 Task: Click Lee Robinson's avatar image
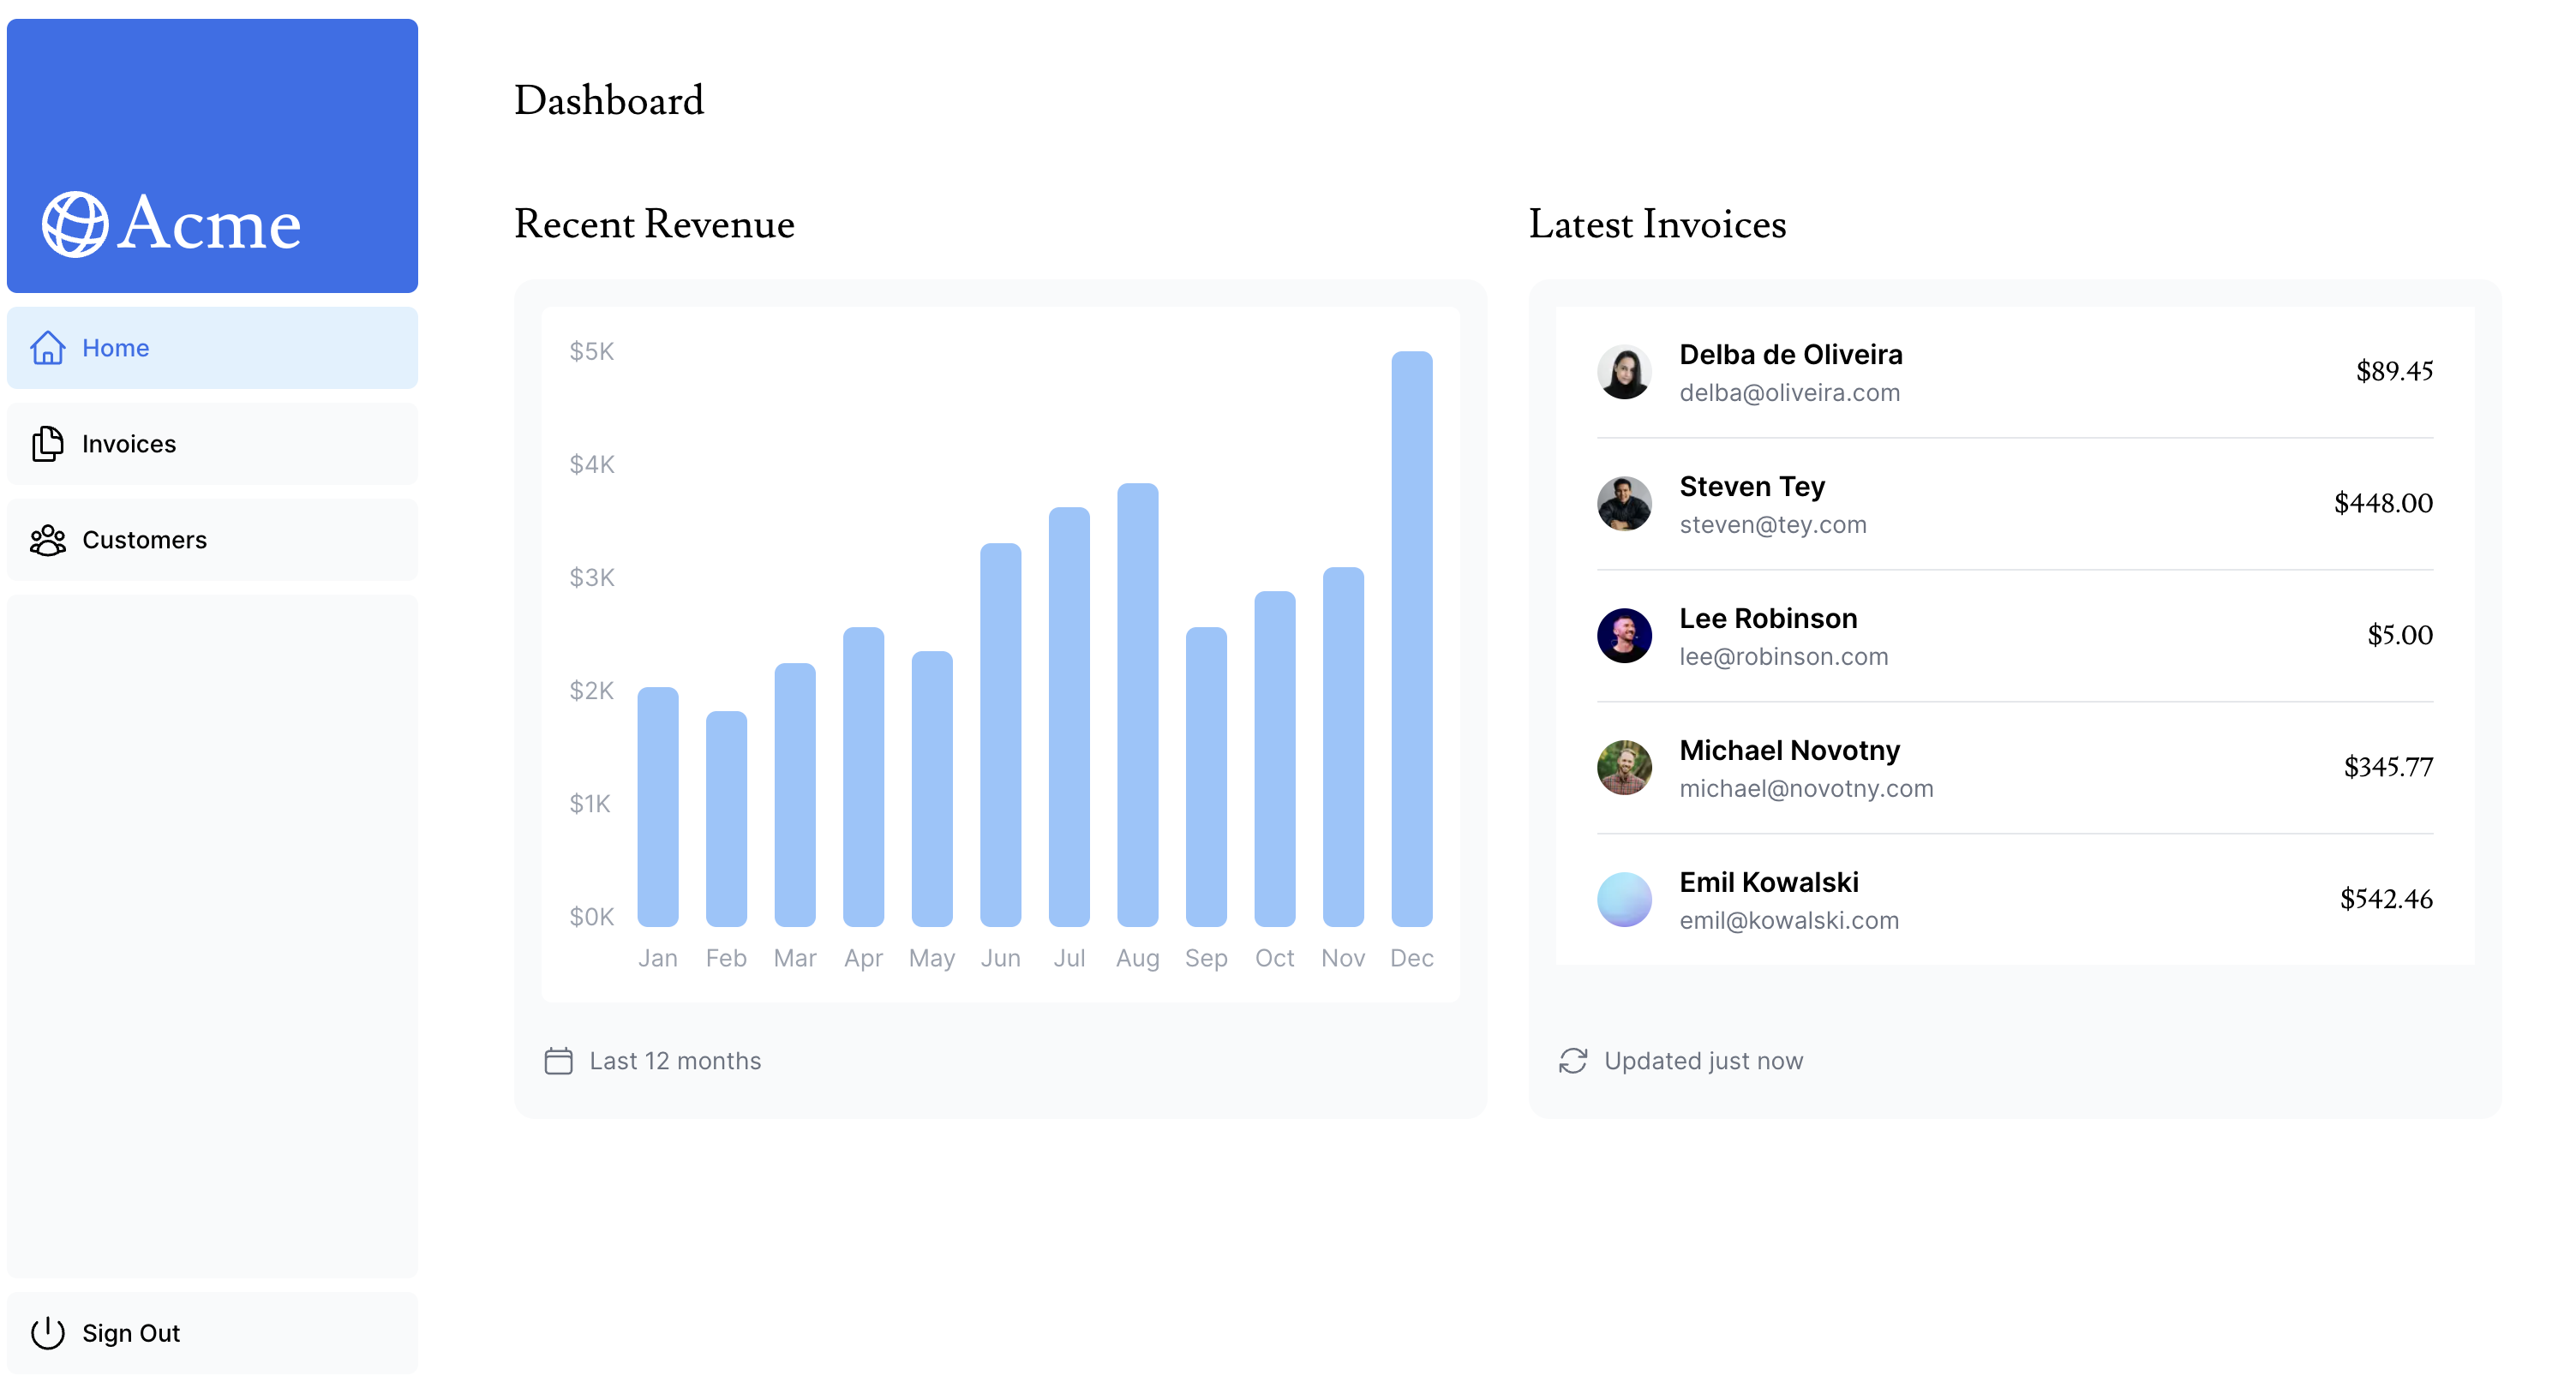tap(1624, 636)
